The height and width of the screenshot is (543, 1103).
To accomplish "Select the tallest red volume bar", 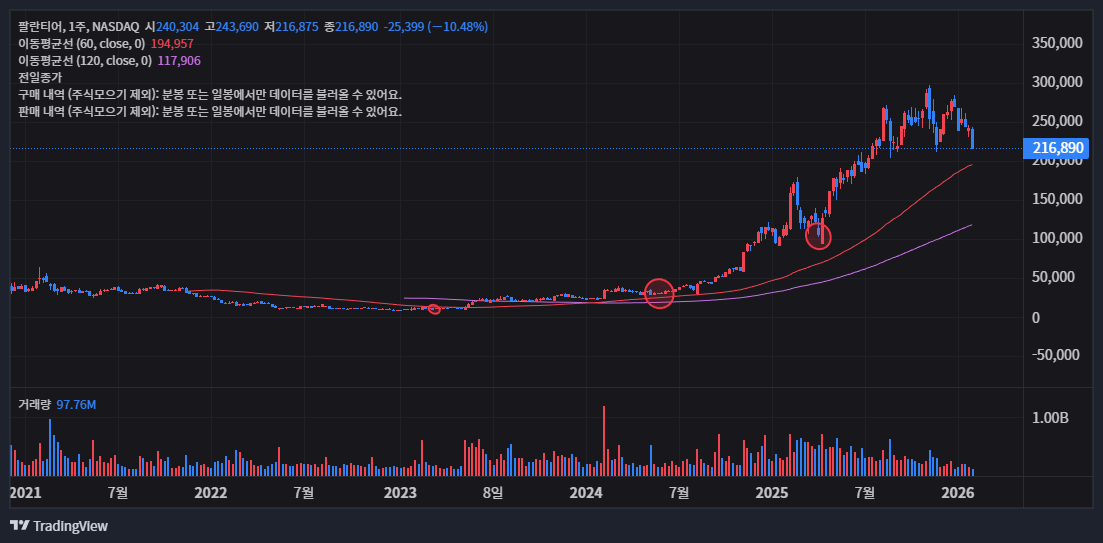I will pyautogui.click(x=604, y=441).
